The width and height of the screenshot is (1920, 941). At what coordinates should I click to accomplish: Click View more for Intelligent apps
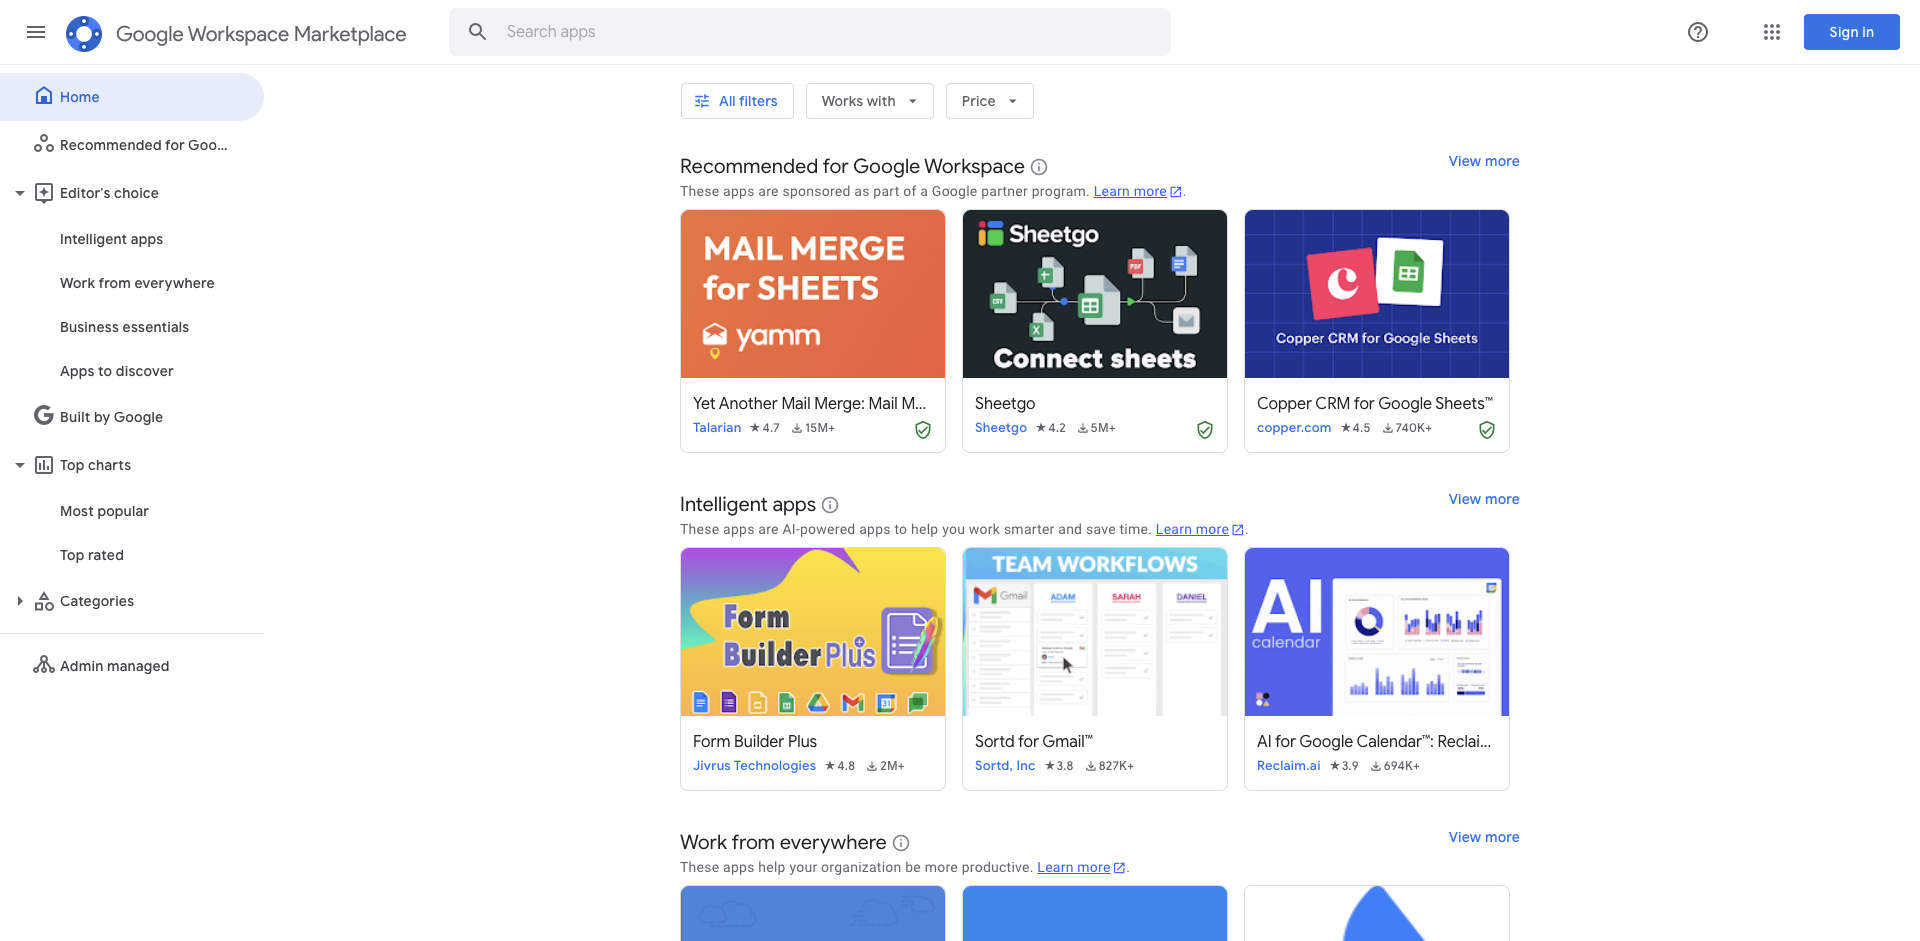tap(1484, 498)
